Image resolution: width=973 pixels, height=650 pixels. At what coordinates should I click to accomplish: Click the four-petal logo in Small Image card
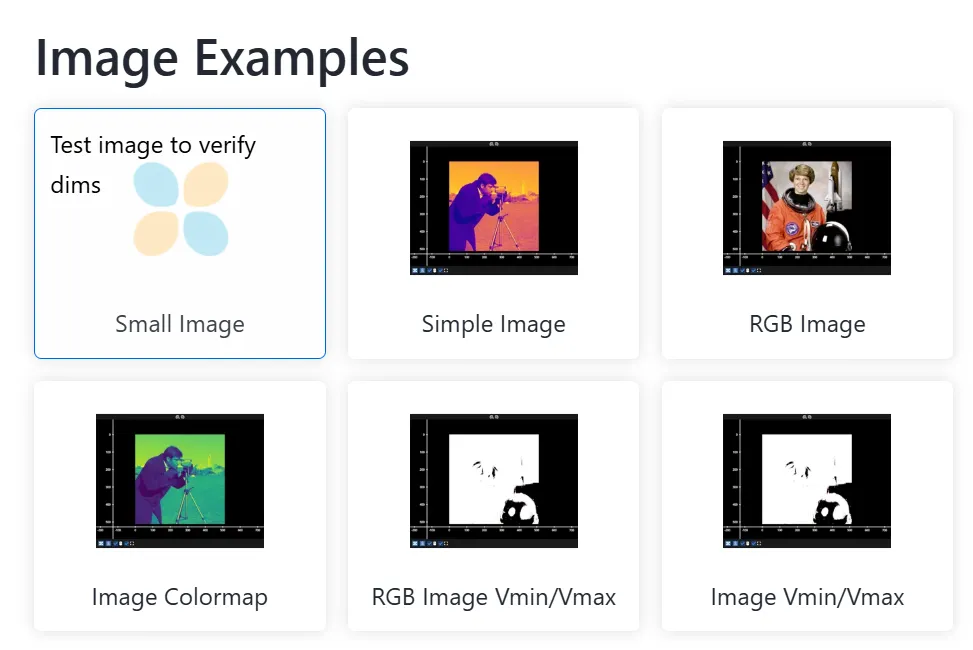(x=181, y=210)
